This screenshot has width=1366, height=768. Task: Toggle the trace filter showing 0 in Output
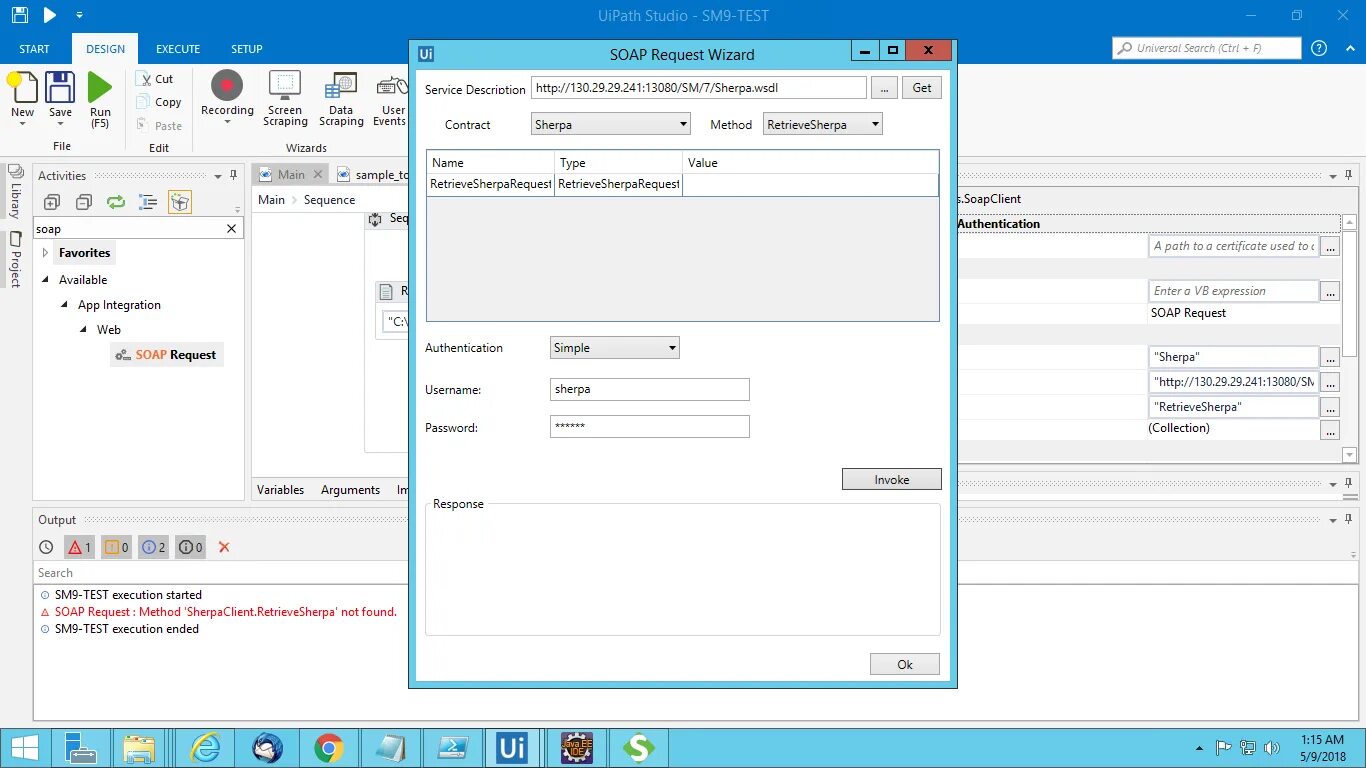point(191,547)
